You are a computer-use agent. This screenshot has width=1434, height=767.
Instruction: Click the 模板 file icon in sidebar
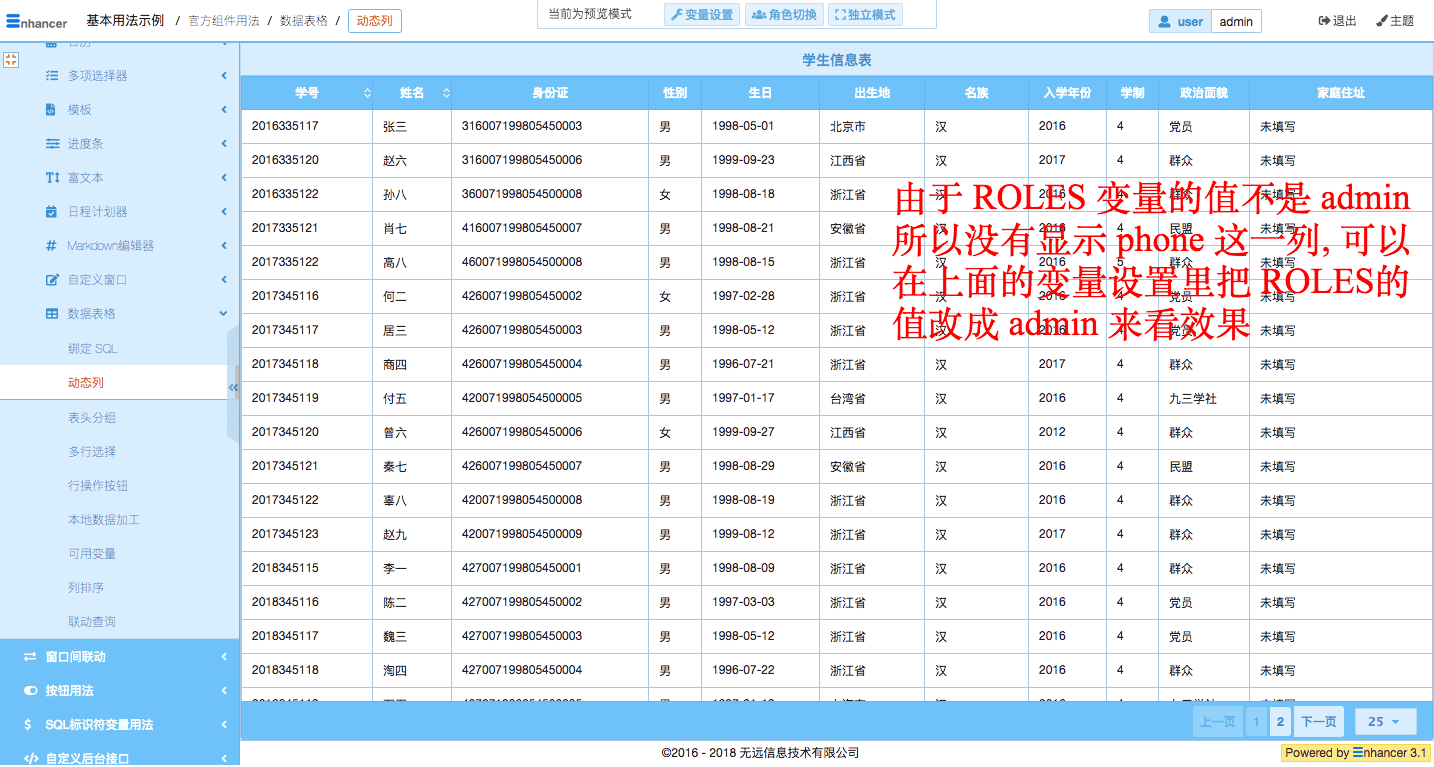(51, 109)
